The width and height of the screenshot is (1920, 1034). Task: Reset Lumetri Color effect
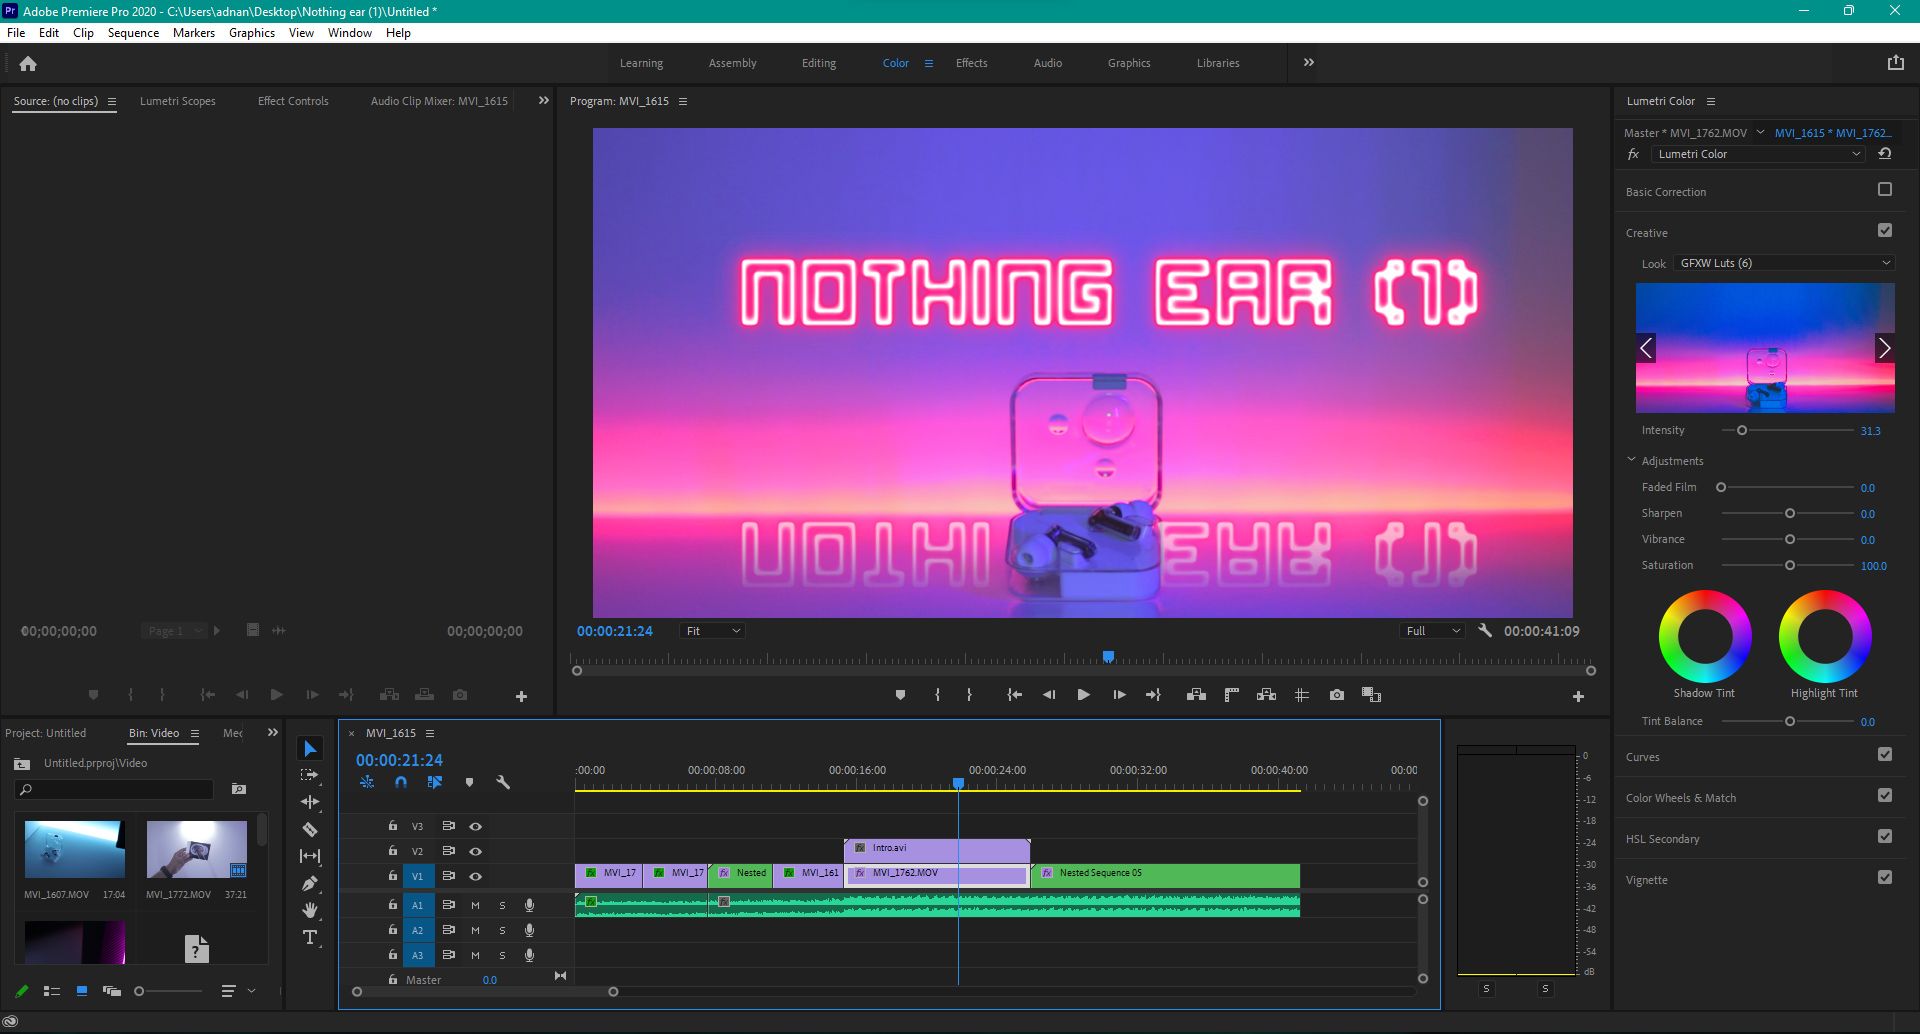point(1885,154)
